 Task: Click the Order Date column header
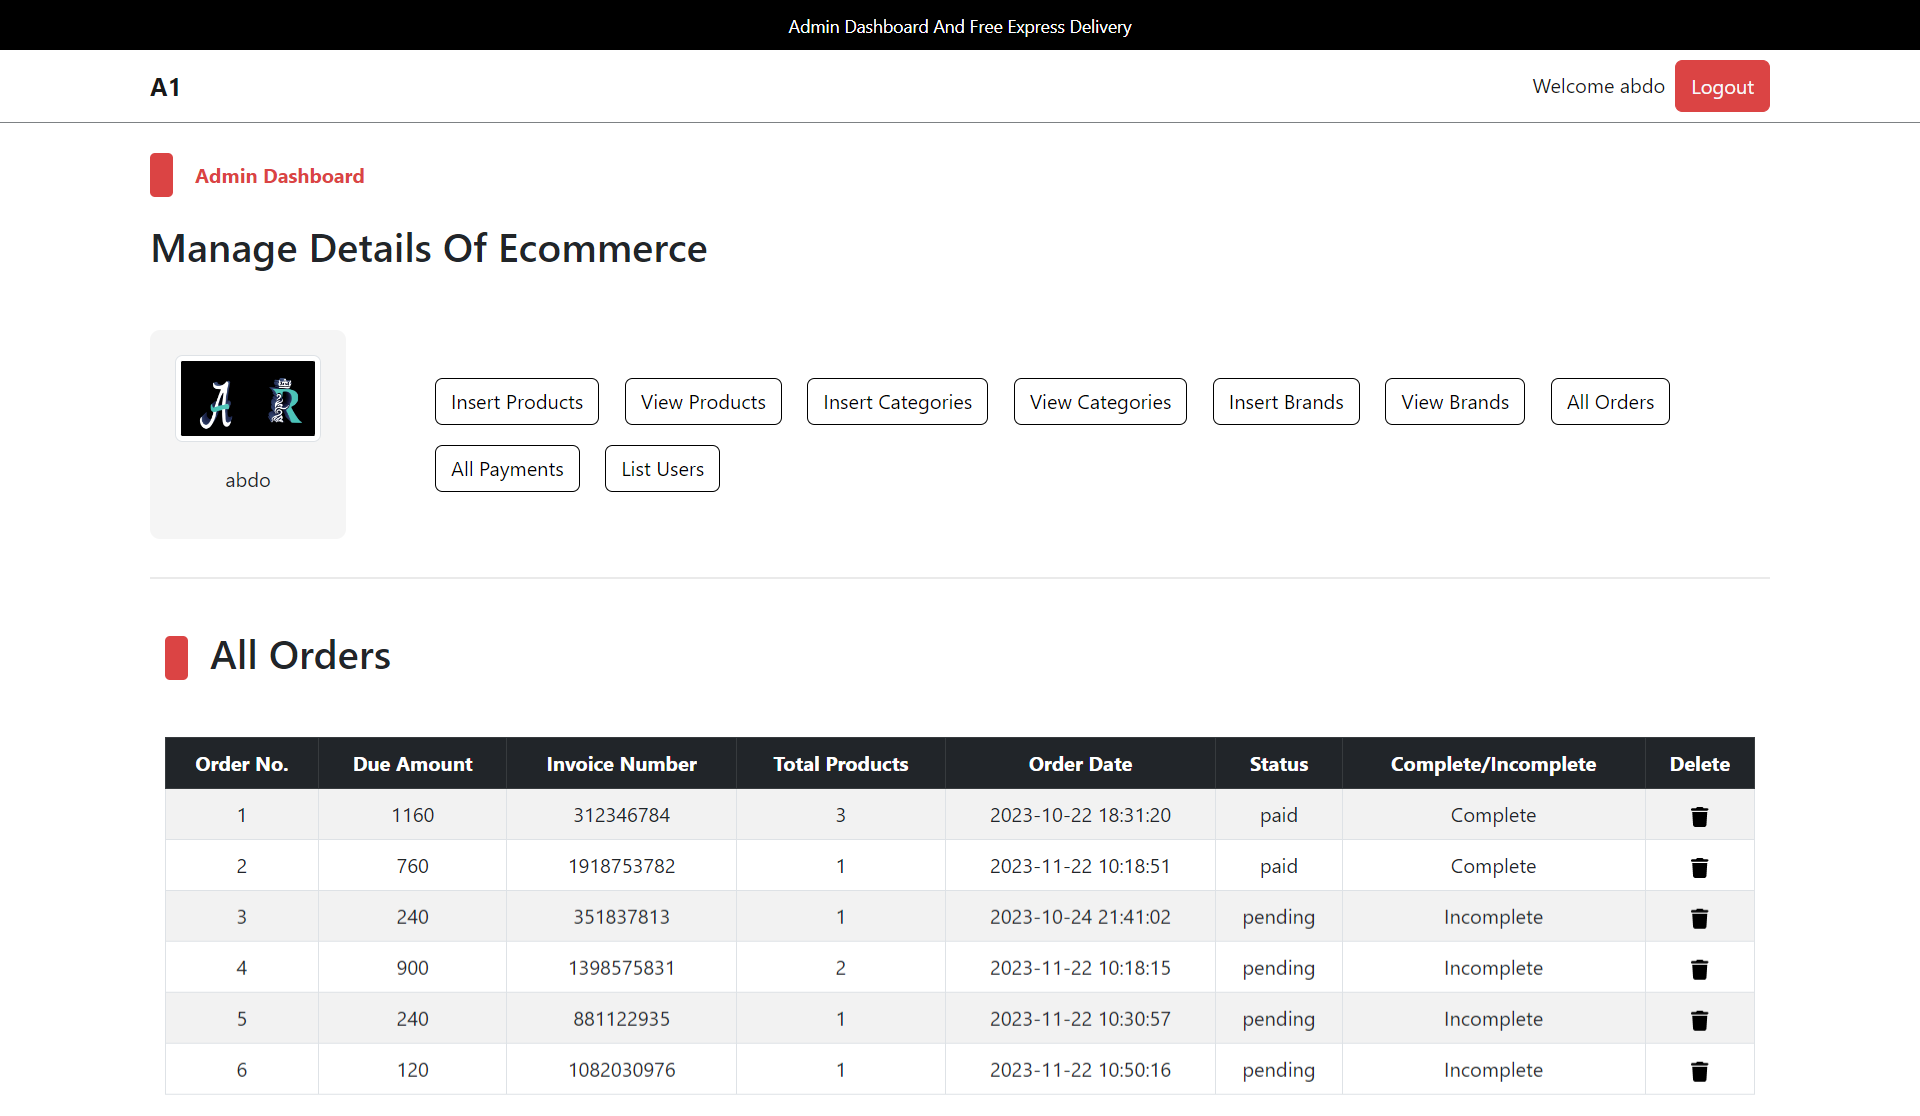[1080, 764]
